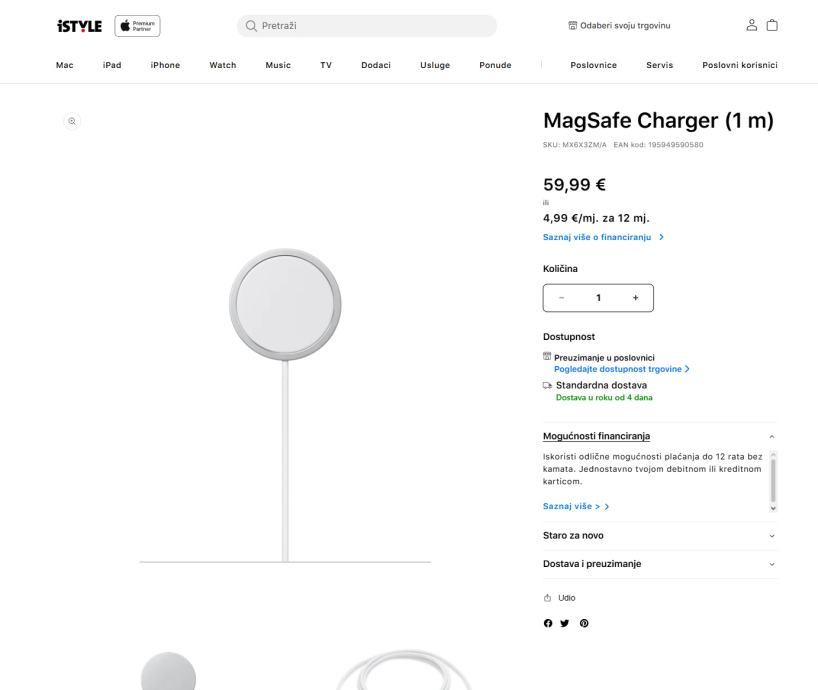Open the Dodaci menu
The width and height of the screenshot is (818, 690).
376,65
